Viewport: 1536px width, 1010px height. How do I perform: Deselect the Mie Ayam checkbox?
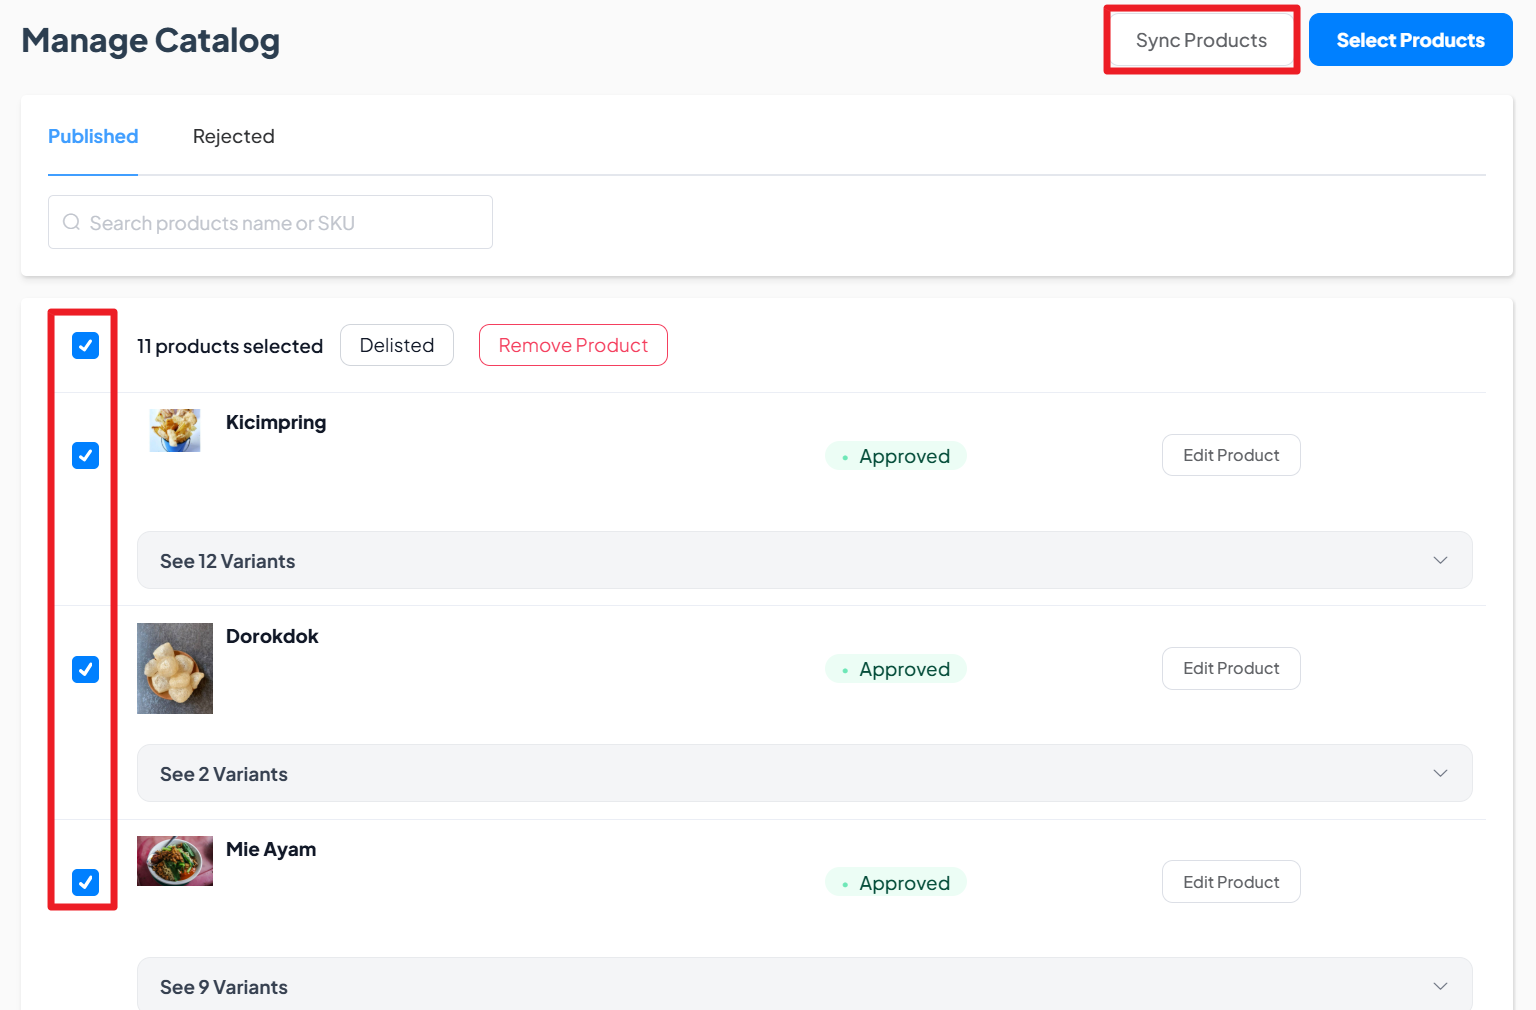[86, 882]
